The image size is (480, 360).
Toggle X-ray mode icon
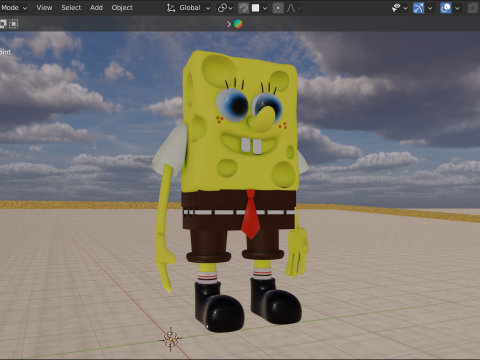[x=473, y=8]
